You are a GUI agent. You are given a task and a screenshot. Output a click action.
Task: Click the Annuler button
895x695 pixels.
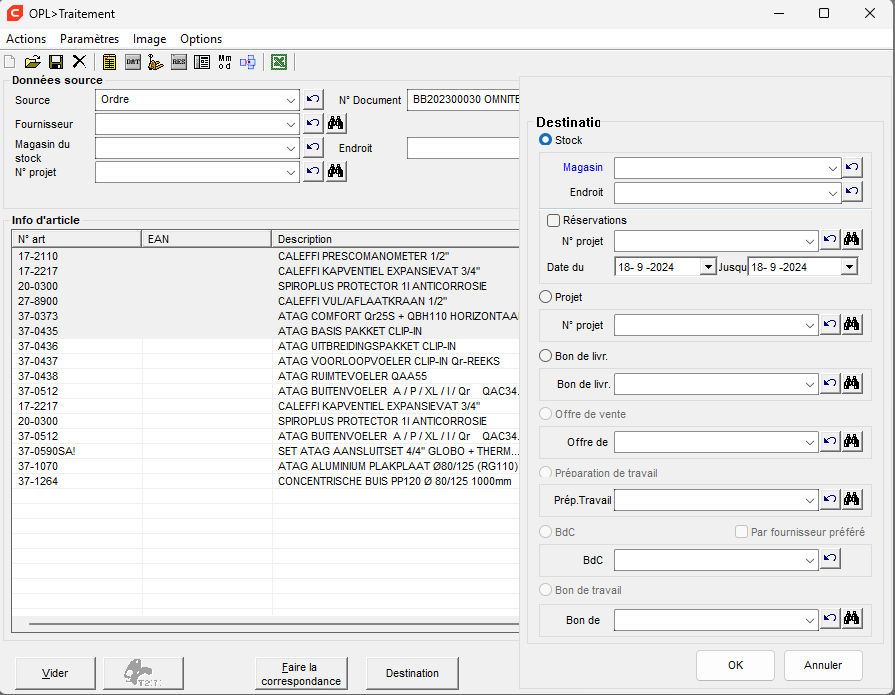point(823,665)
